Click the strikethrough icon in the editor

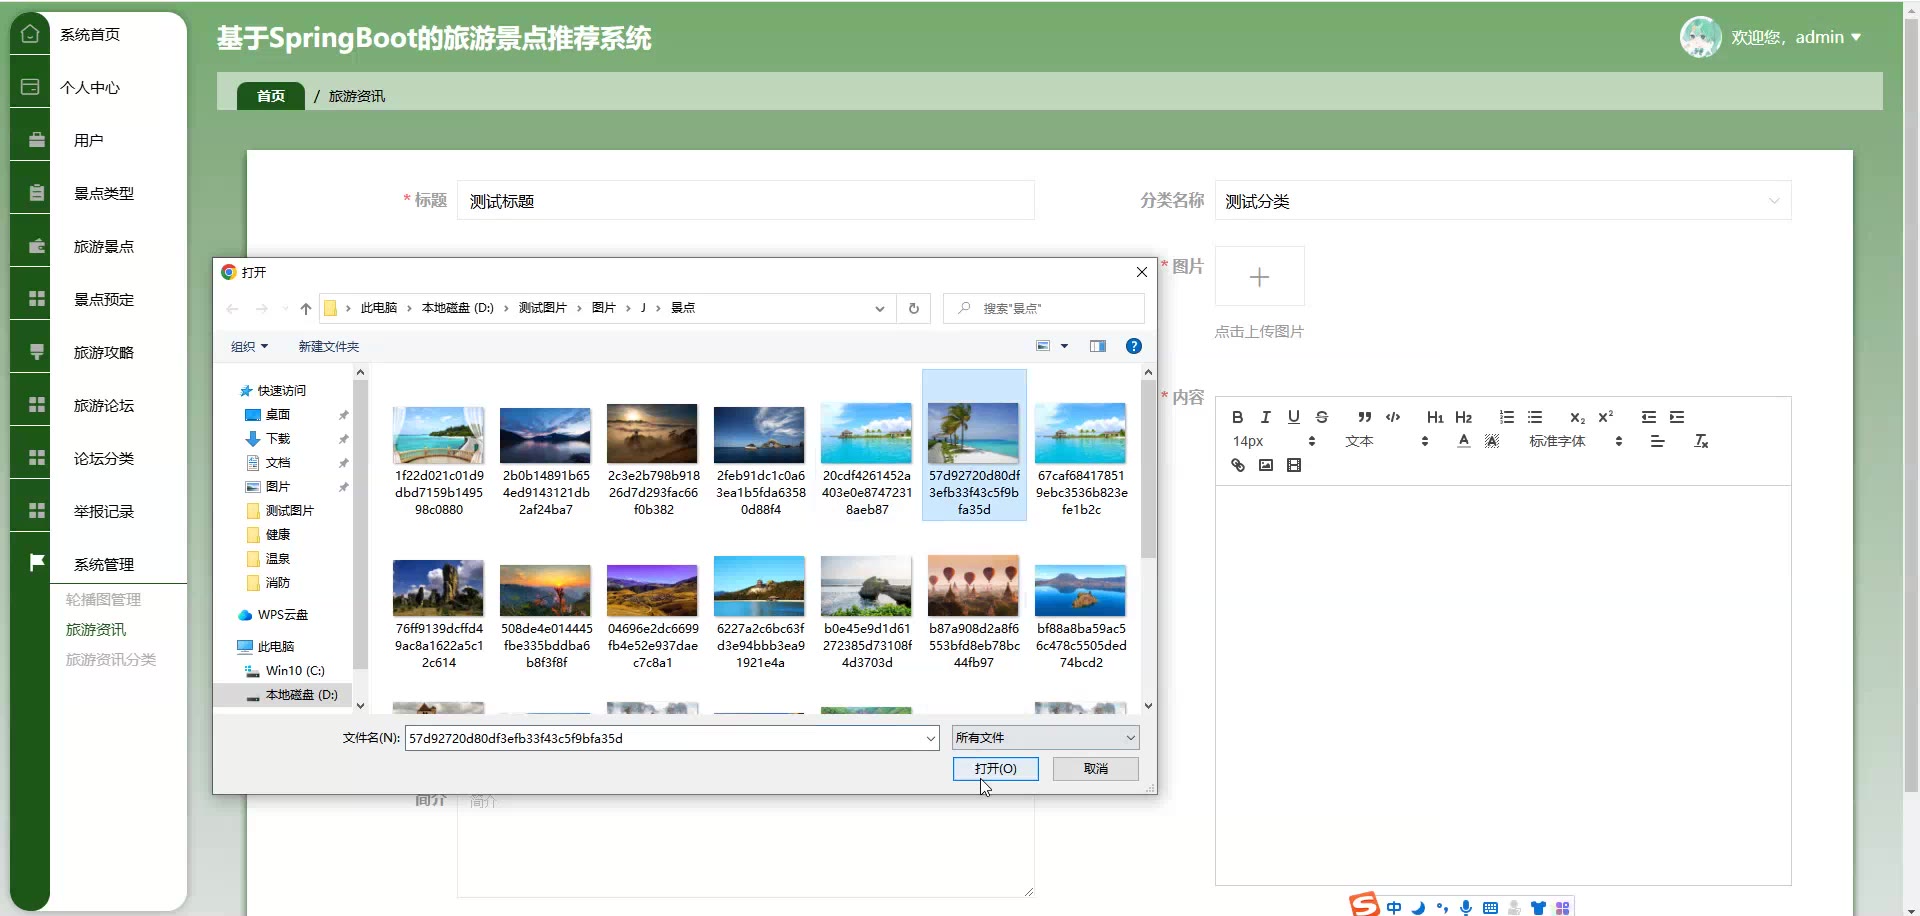pyautogui.click(x=1321, y=417)
